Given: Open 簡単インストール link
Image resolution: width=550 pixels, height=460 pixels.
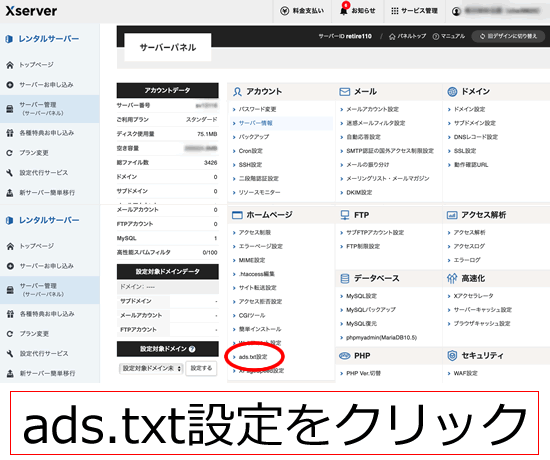Looking at the screenshot, I should point(260,329).
